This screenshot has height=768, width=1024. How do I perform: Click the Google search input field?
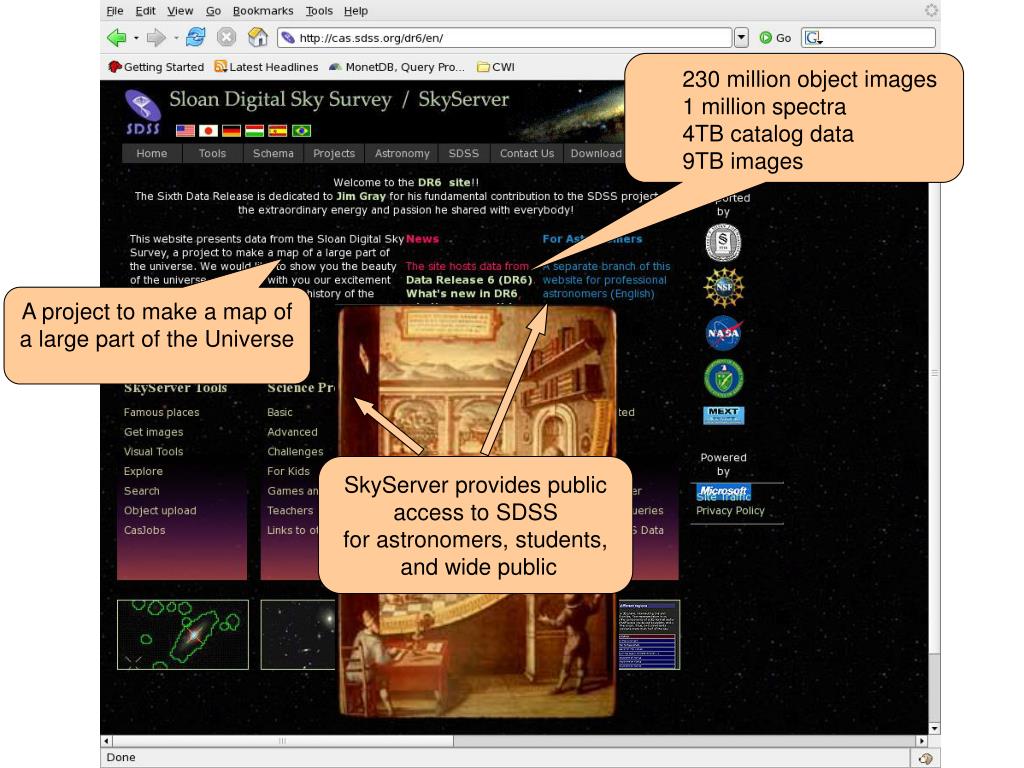click(869, 38)
